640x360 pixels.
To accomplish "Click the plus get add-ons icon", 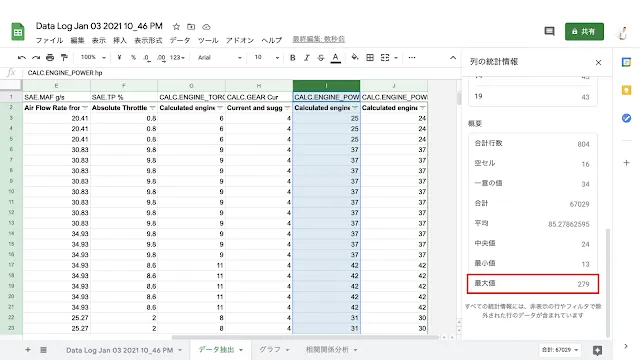I will pos(626,162).
